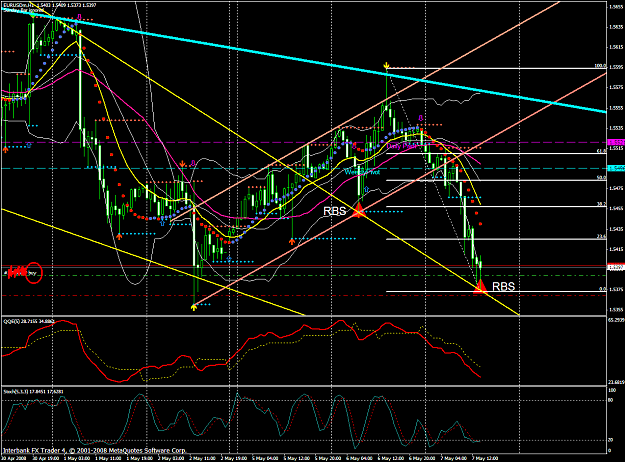Click the Stochastic 20 level axis label

(610, 440)
